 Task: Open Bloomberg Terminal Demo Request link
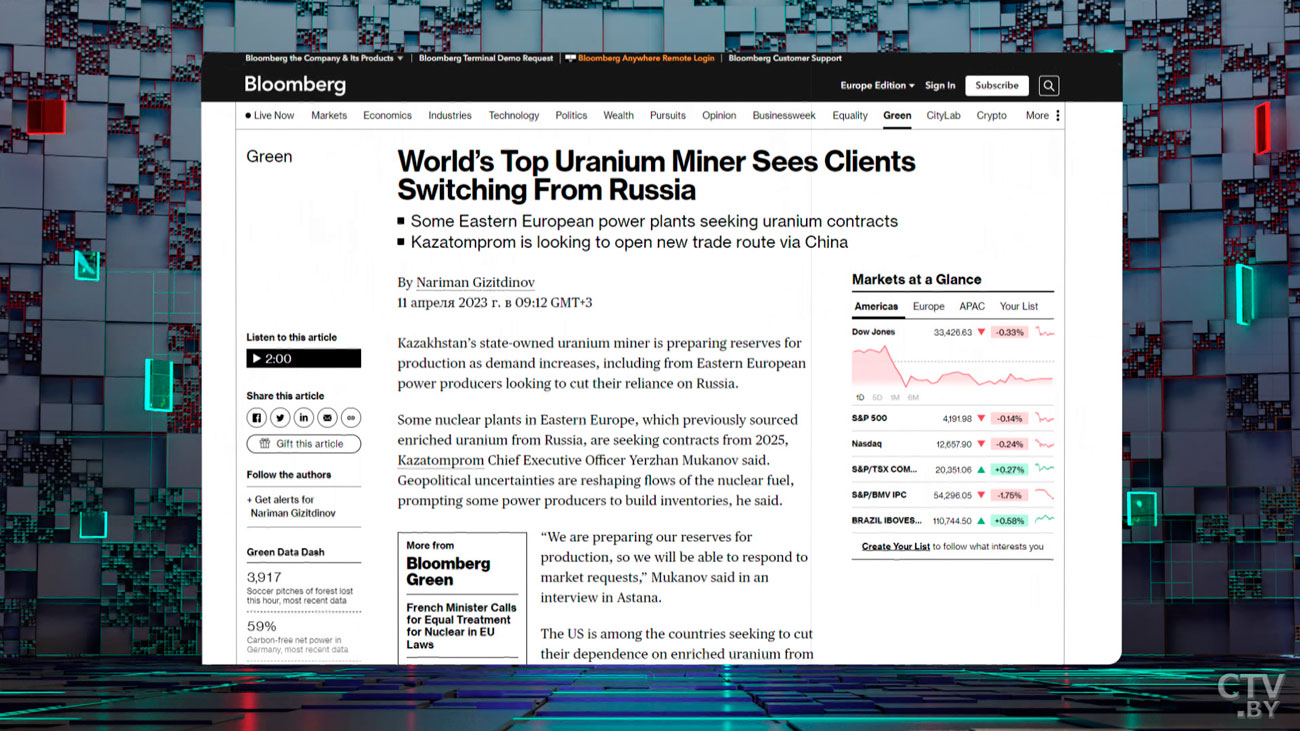486,58
